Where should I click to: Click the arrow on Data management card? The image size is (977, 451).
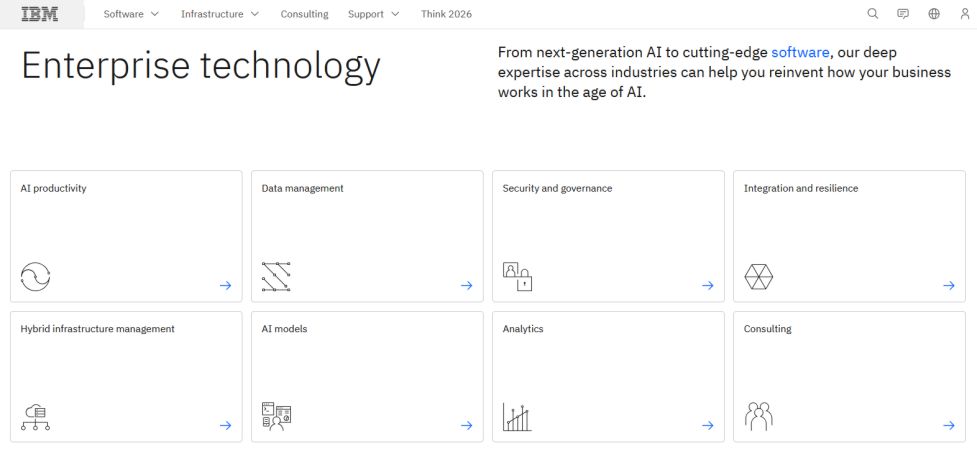click(467, 285)
